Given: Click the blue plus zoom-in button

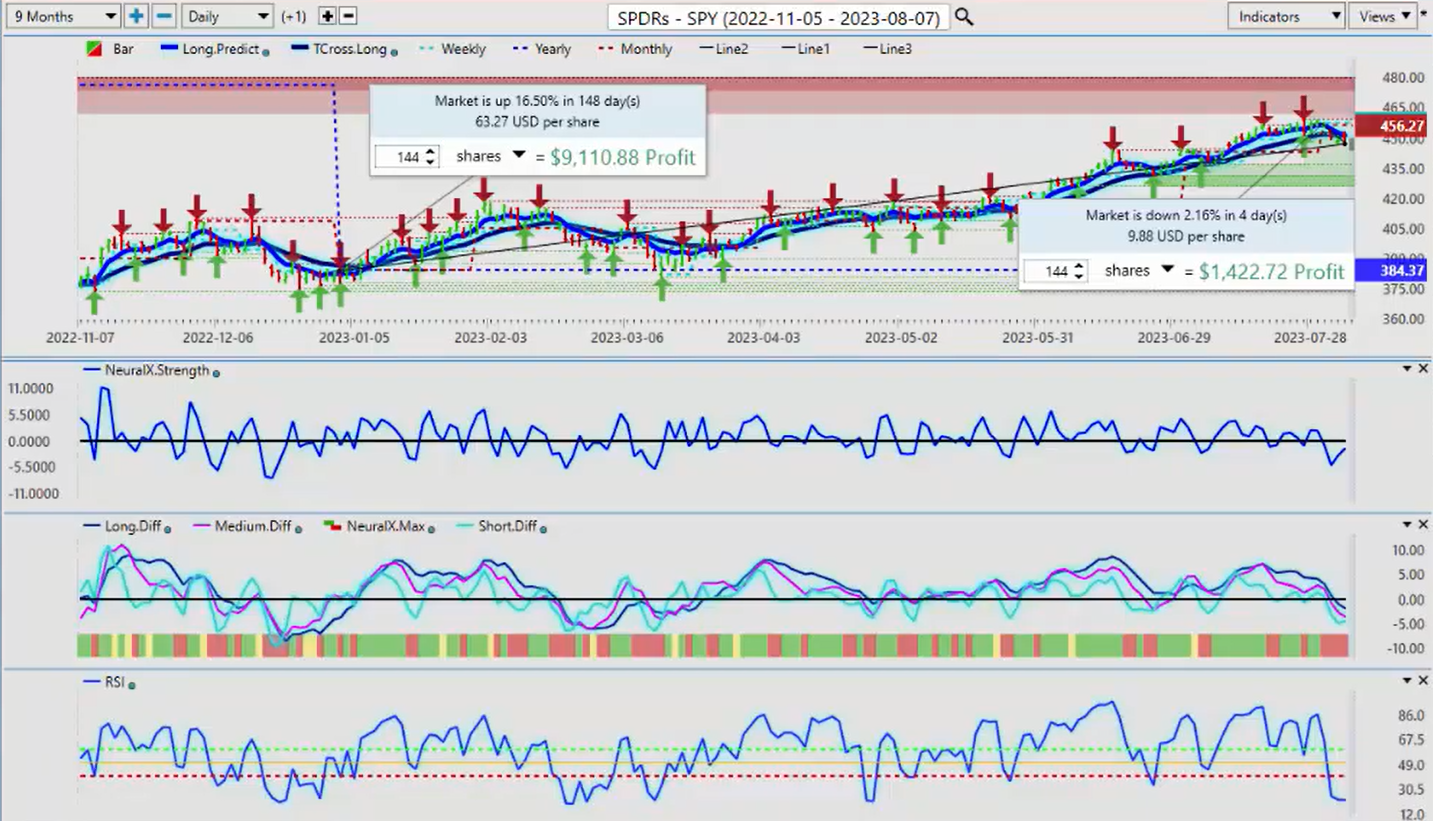Looking at the screenshot, I should pos(136,16).
